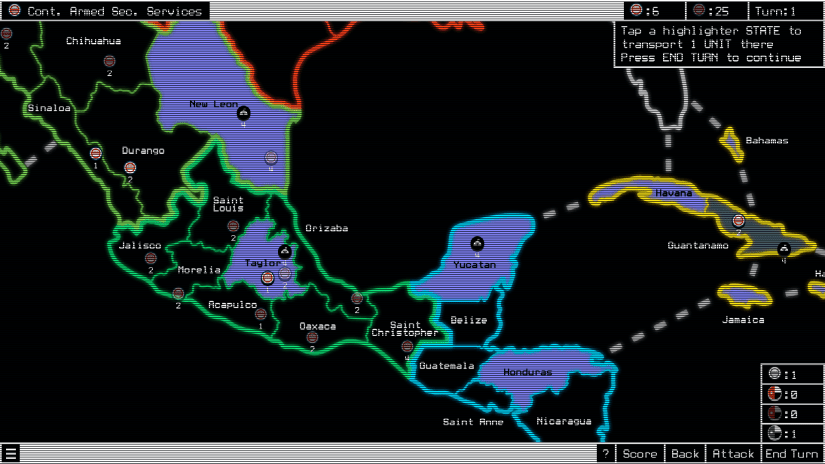Select the black unit icon in Guantanamo
The height and width of the screenshot is (464, 825).
(x=784, y=248)
